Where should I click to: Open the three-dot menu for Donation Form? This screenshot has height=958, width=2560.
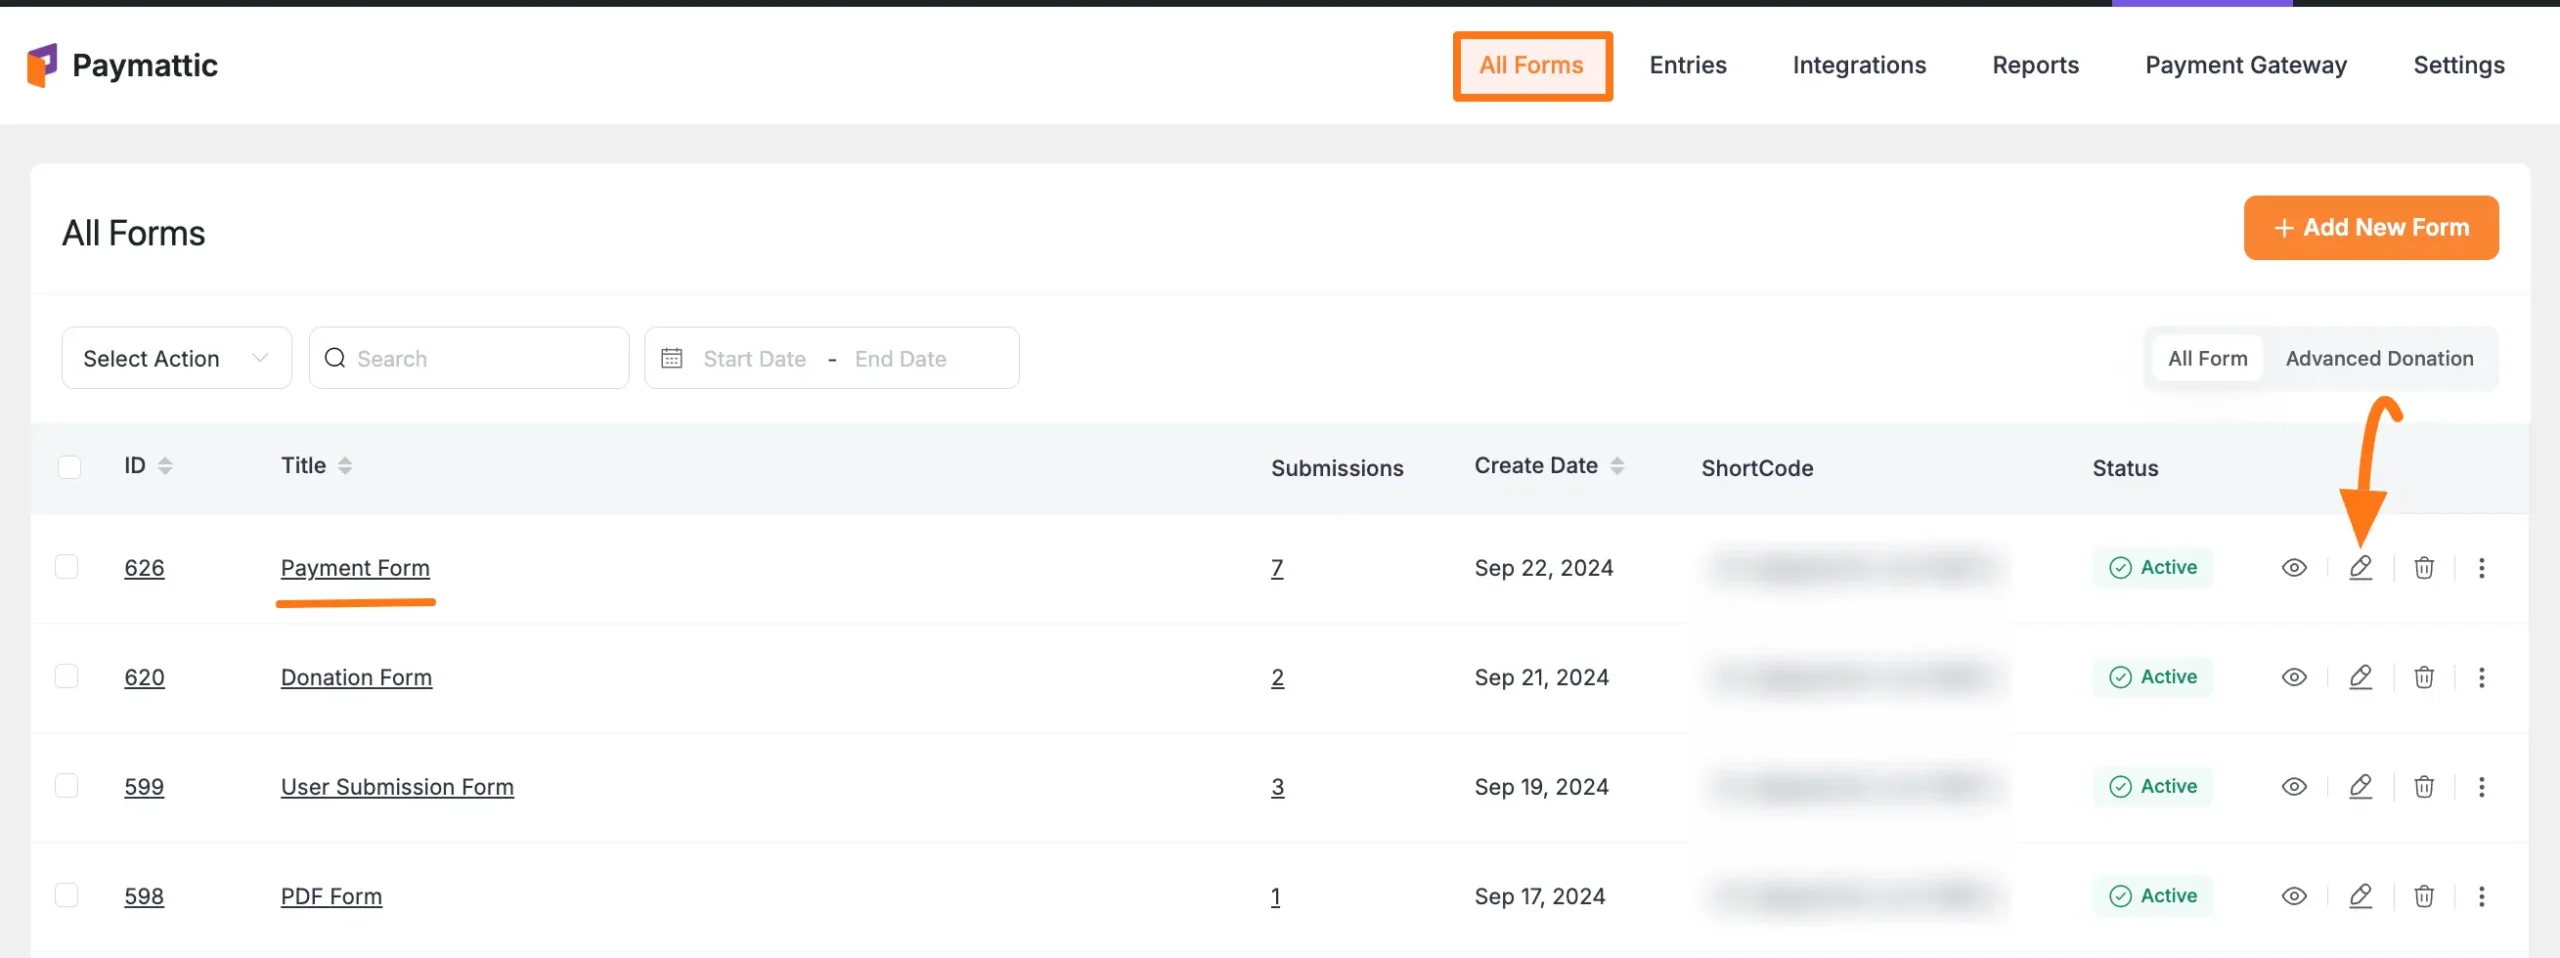click(x=2481, y=678)
